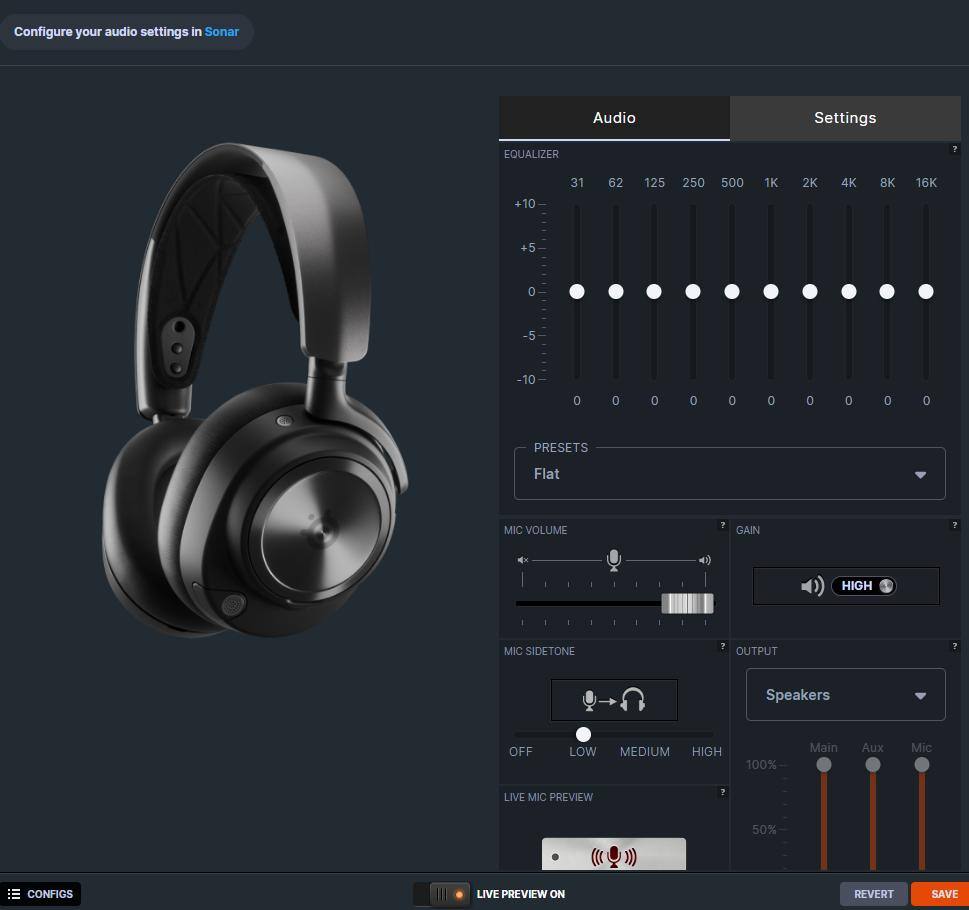Toggle the Live Preview On switch
This screenshot has height=910, width=969.
pyautogui.click(x=442, y=894)
